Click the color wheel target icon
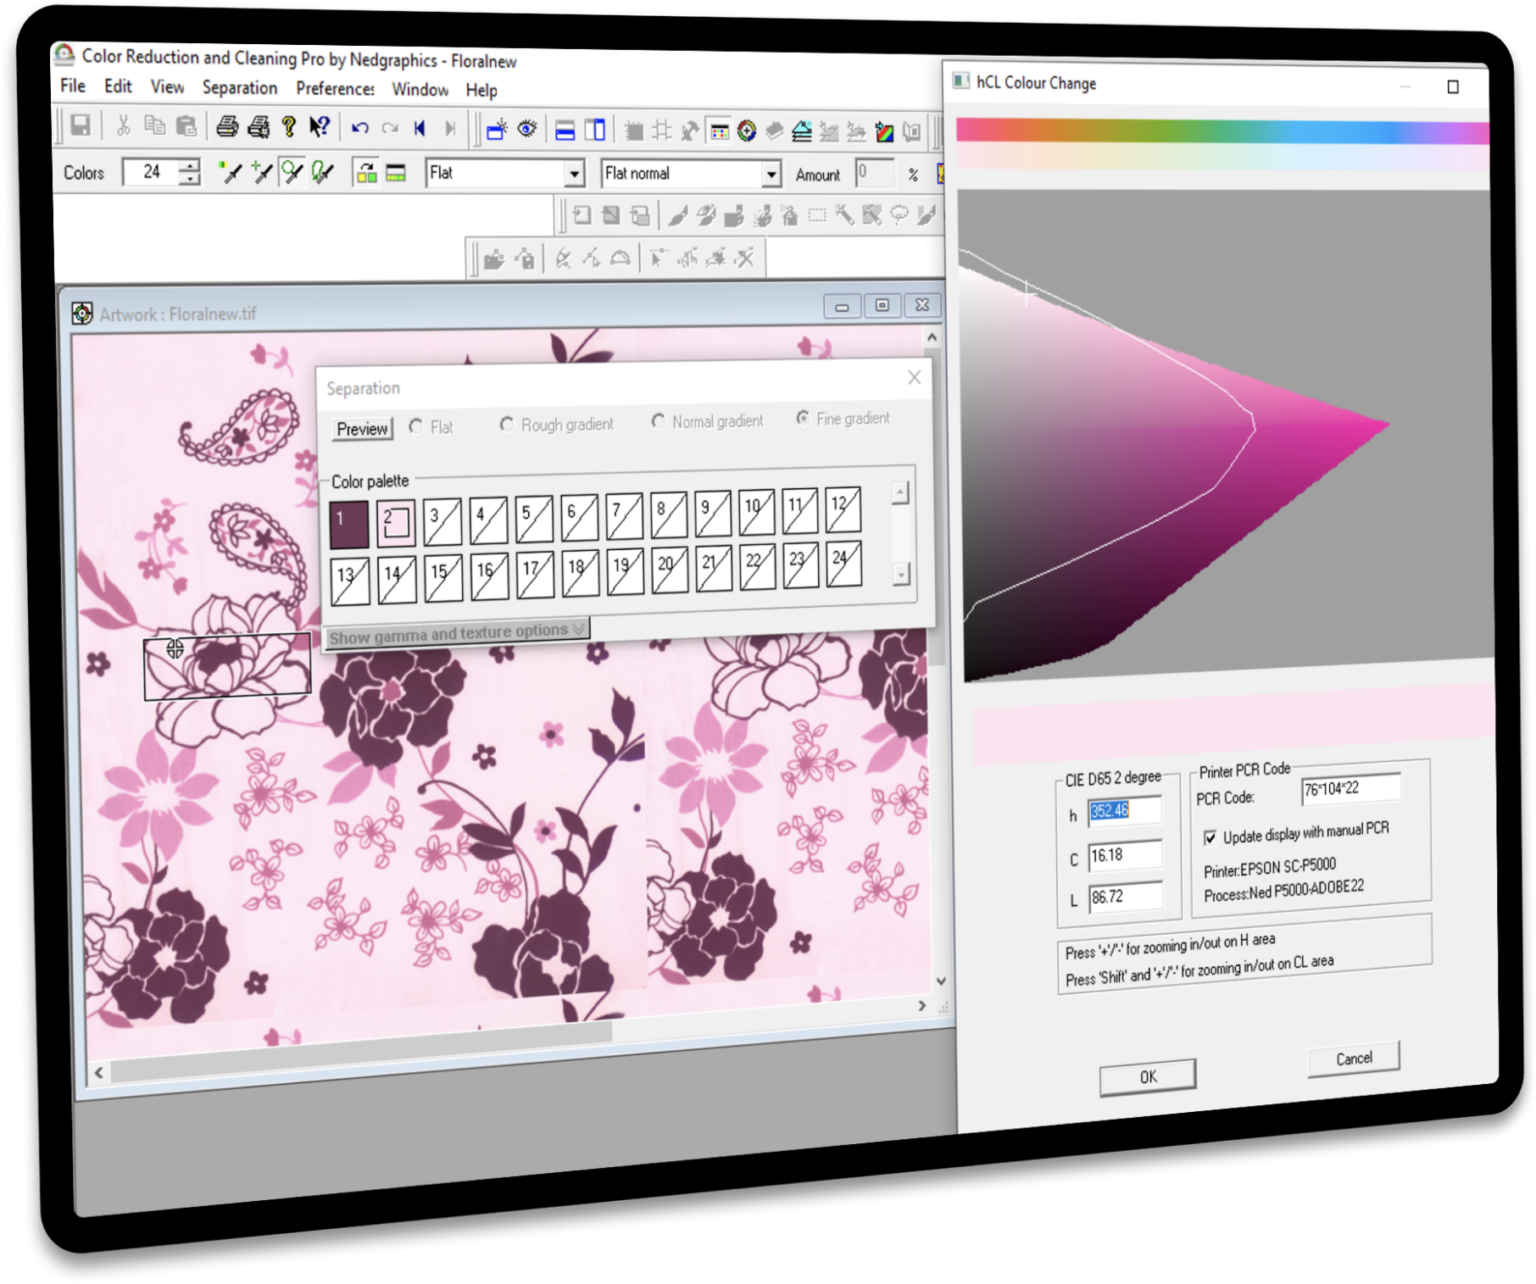This screenshot has width=1536, height=1284. click(x=746, y=131)
